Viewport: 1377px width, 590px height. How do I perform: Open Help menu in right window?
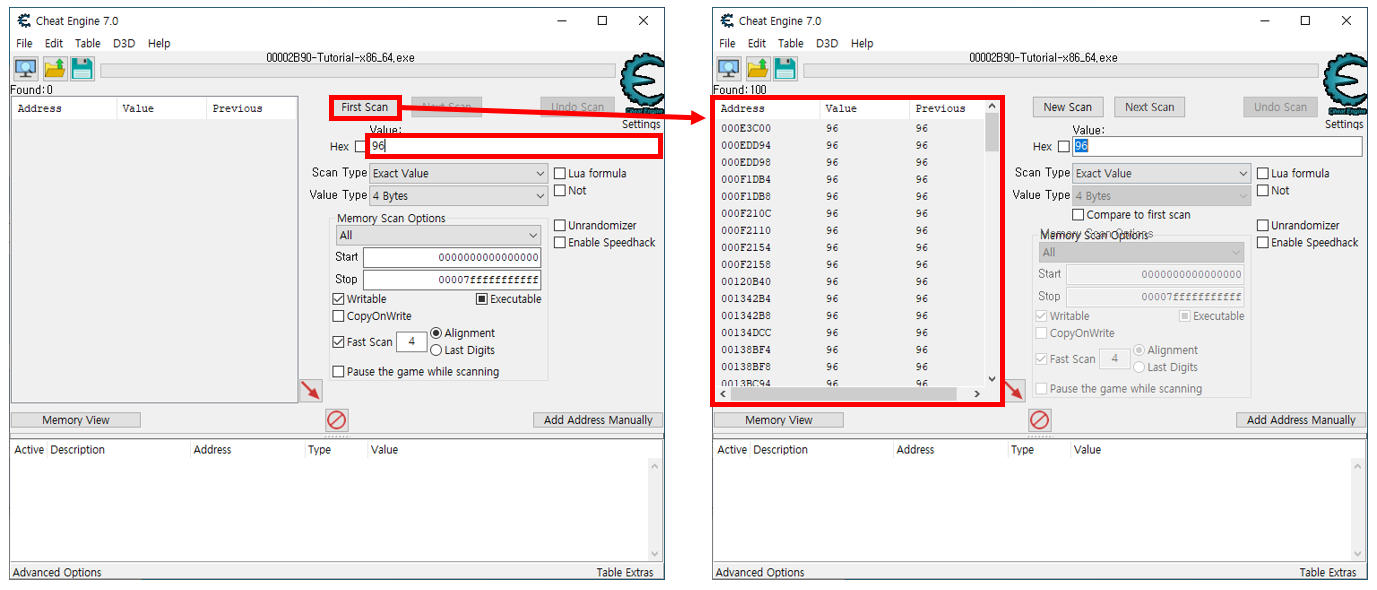point(862,44)
